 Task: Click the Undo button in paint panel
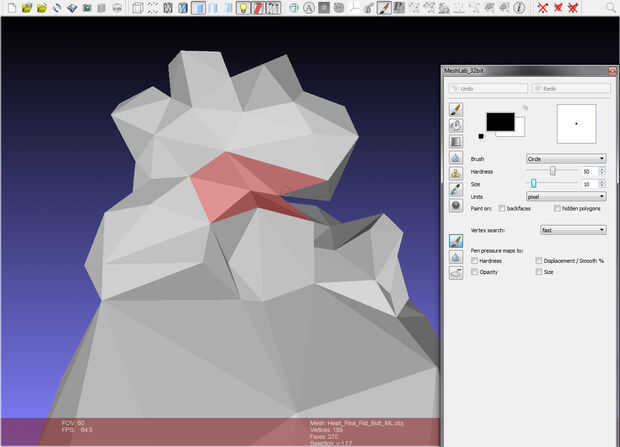[488, 89]
